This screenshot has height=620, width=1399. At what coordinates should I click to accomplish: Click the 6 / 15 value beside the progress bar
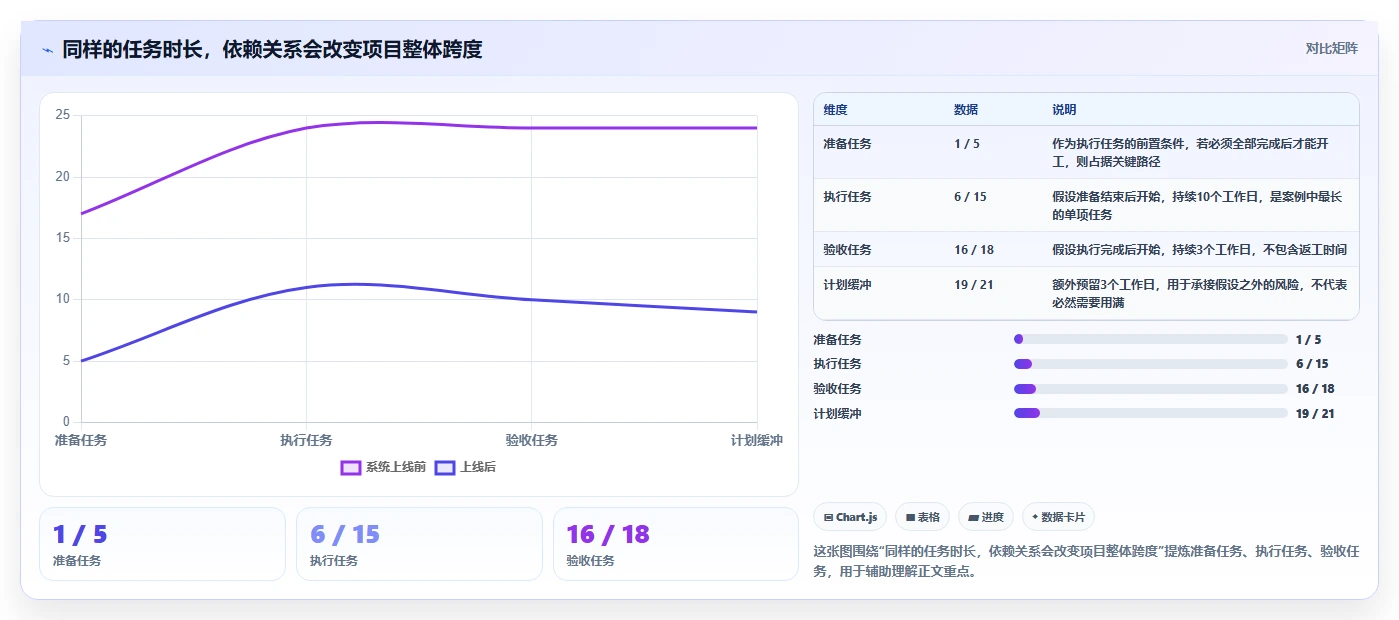pos(1312,364)
